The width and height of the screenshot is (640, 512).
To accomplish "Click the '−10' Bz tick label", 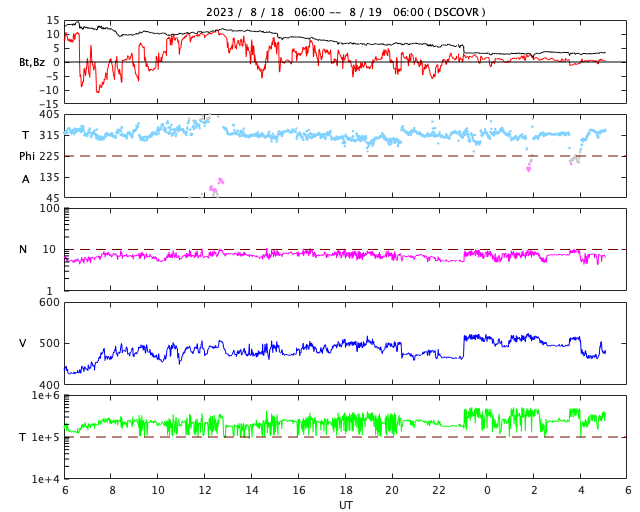I will click(49, 90).
